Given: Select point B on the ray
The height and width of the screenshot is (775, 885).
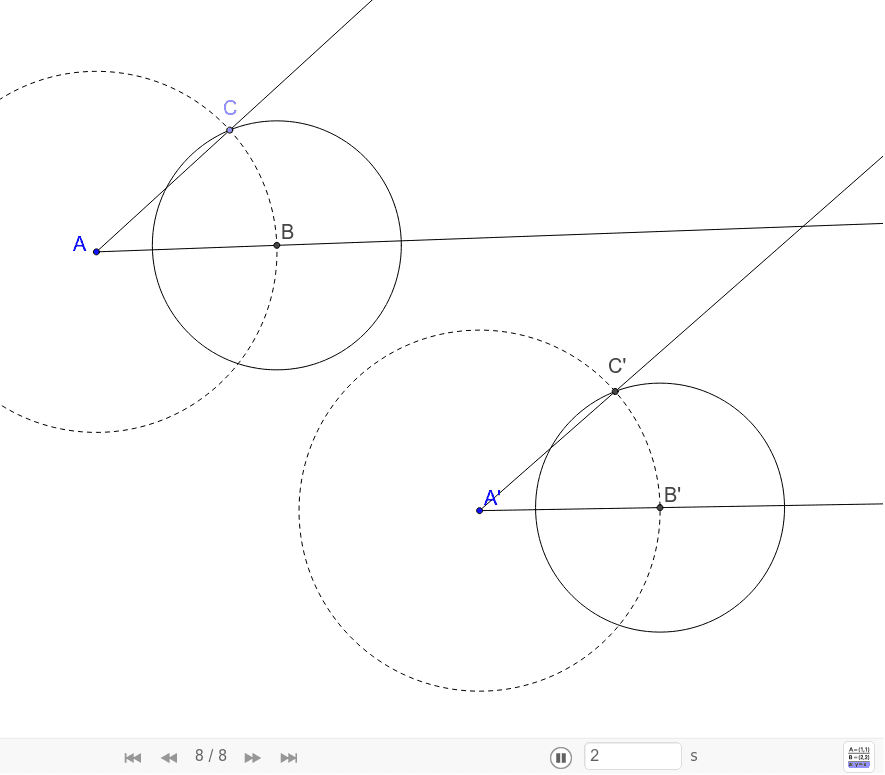Looking at the screenshot, I should (277, 245).
